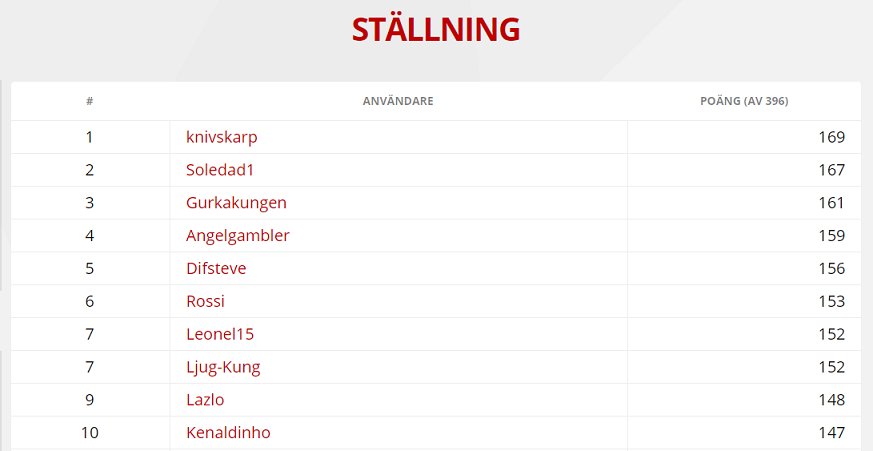Select the 161 points cell
The height and width of the screenshot is (451, 873).
click(831, 203)
